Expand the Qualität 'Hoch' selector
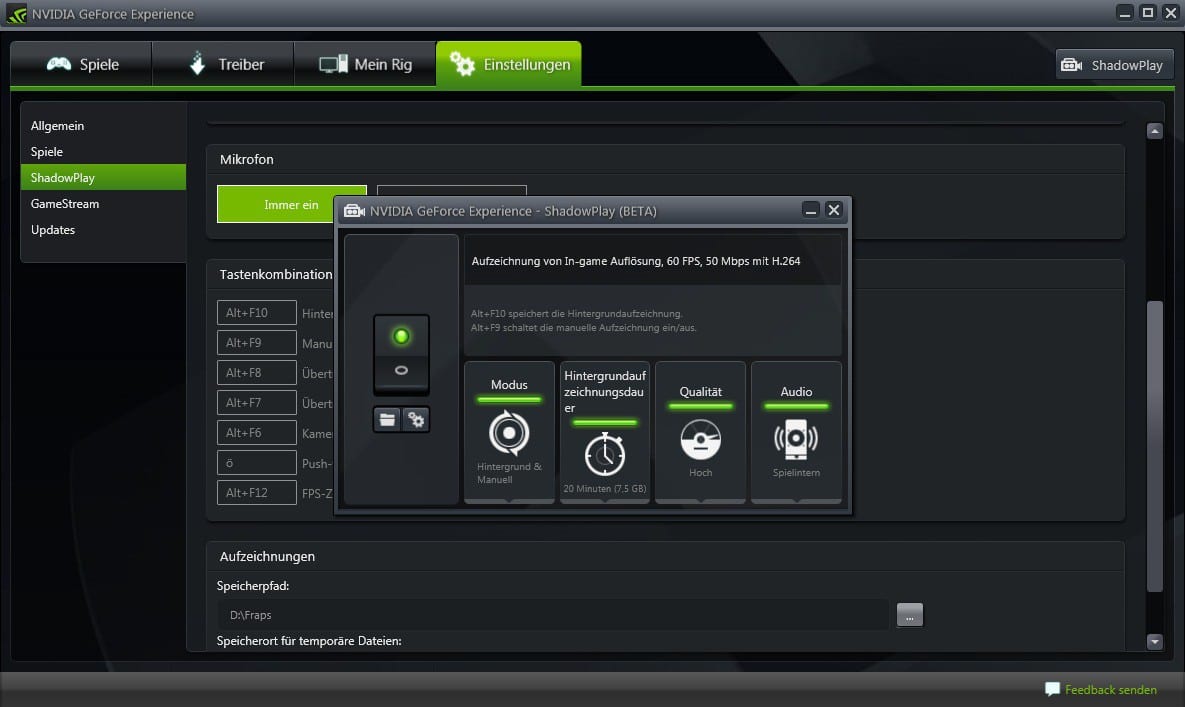 pos(700,473)
